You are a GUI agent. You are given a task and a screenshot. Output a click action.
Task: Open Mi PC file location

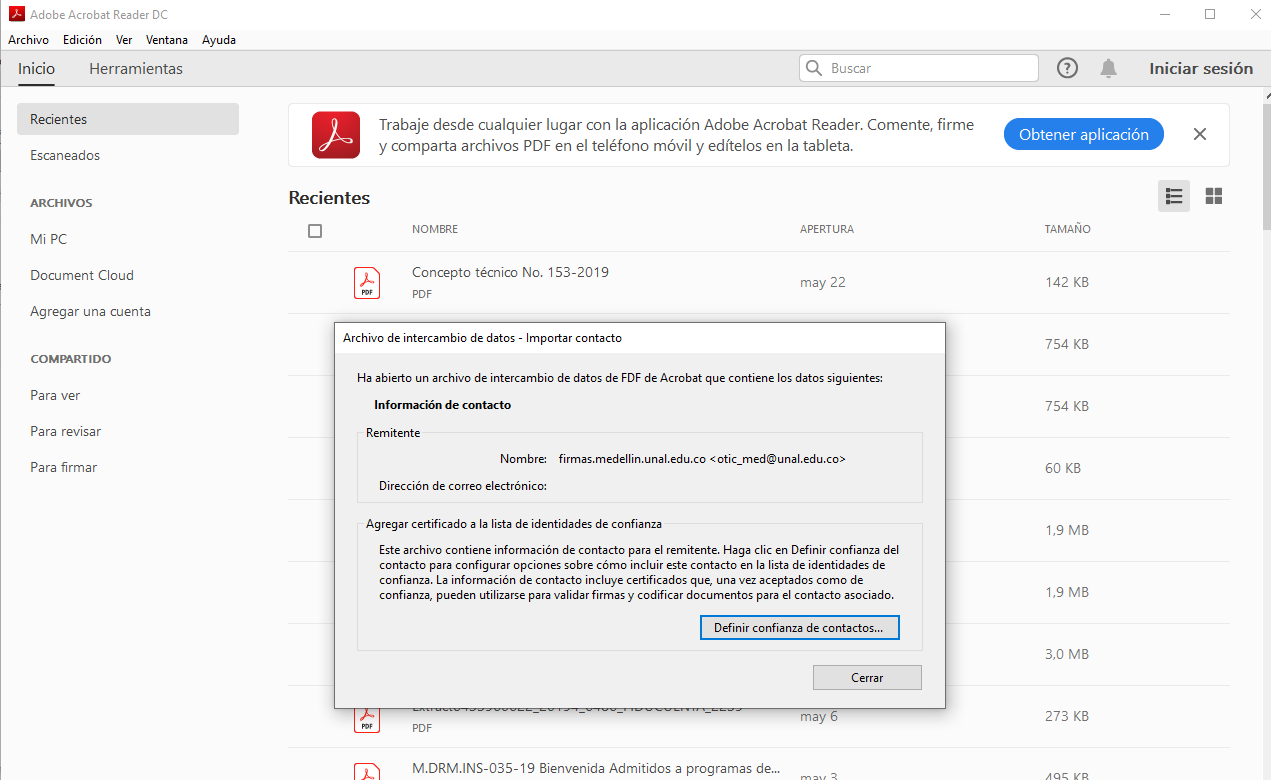[48, 239]
